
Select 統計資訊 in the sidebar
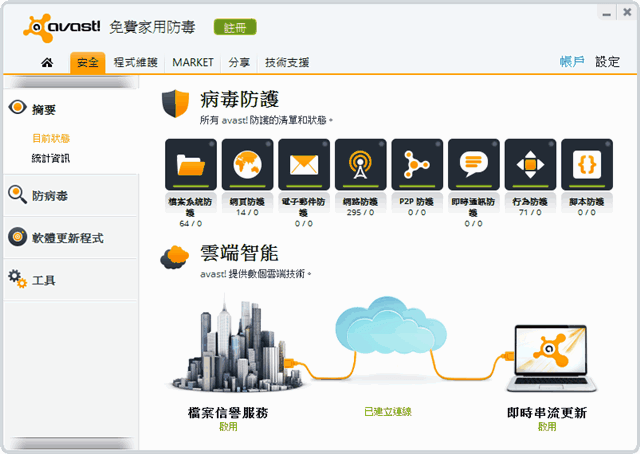51,158
